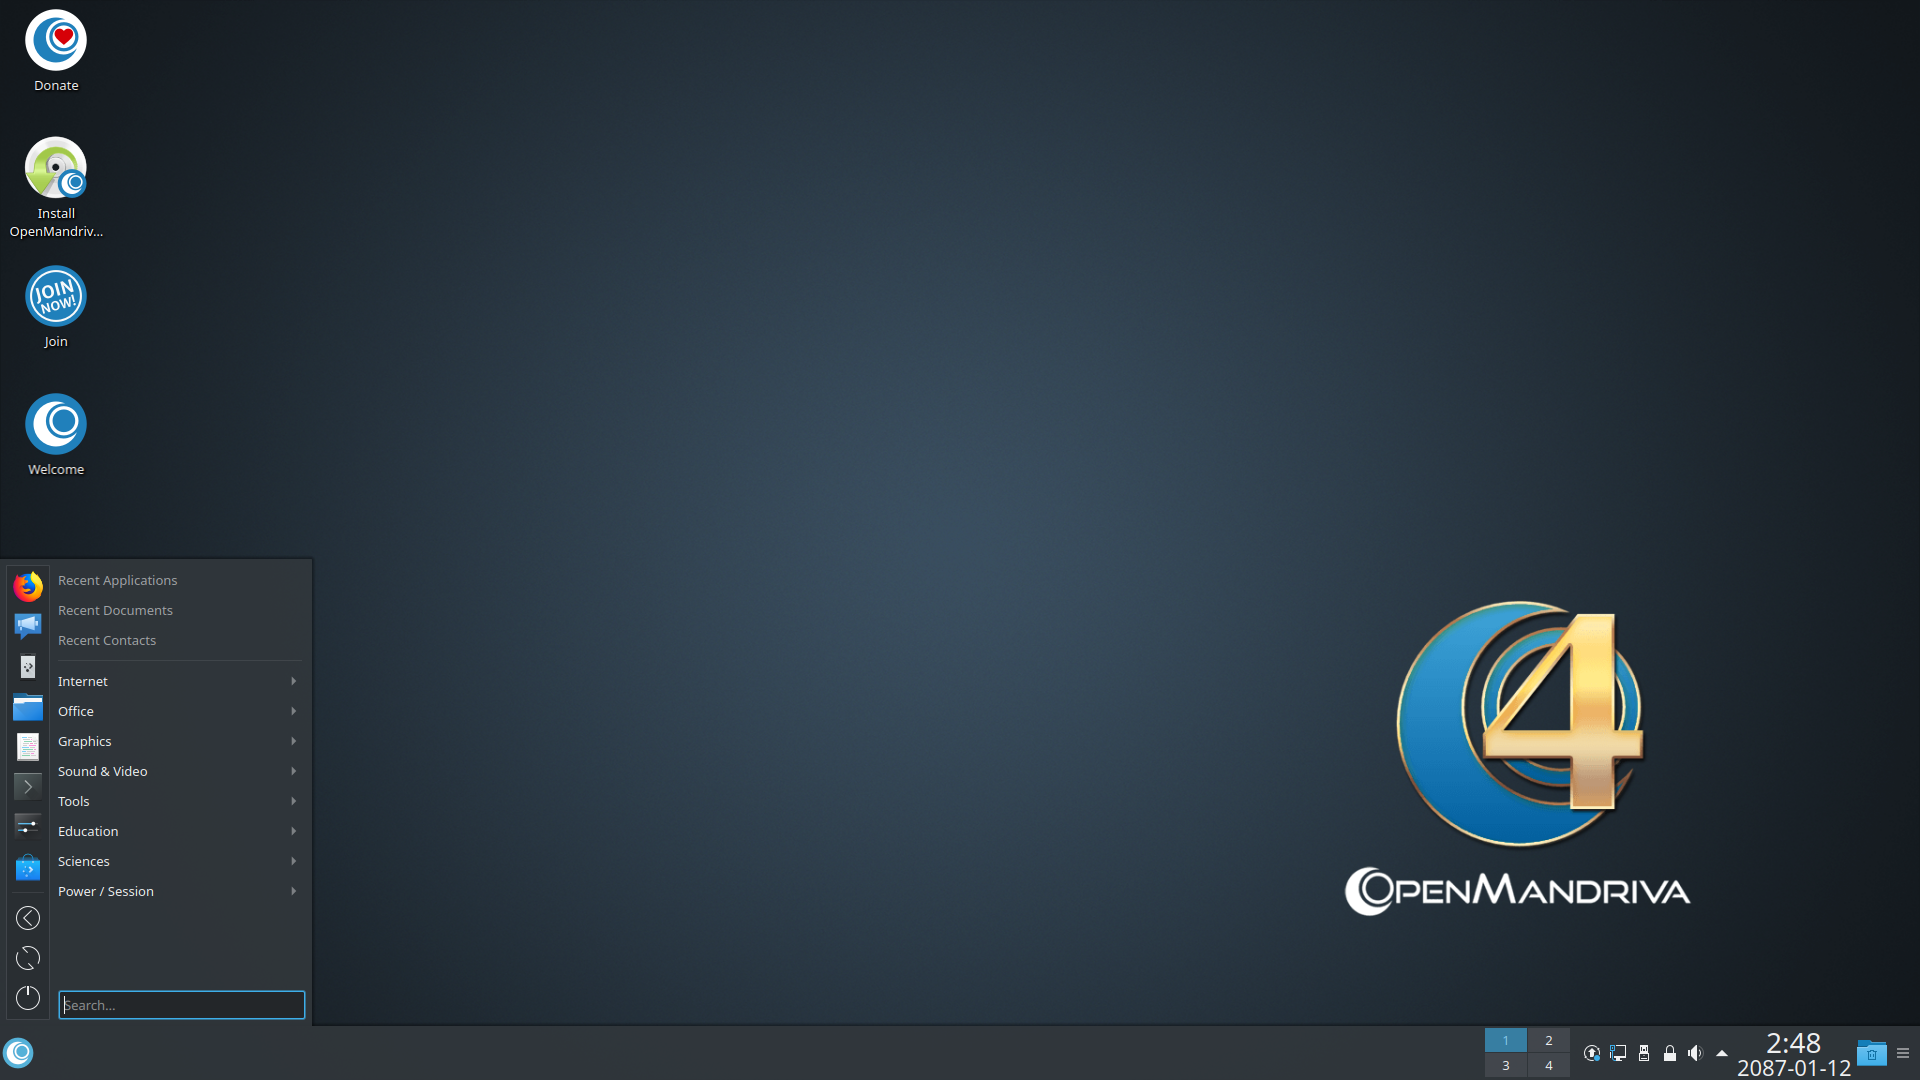Expand the Office submenu arrow
Screen dimensions: 1920x1080
point(293,711)
